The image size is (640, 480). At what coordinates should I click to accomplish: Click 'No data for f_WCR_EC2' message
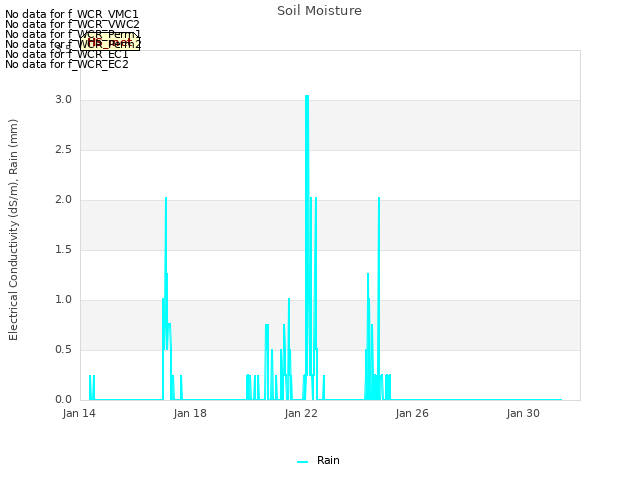click(67, 64)
